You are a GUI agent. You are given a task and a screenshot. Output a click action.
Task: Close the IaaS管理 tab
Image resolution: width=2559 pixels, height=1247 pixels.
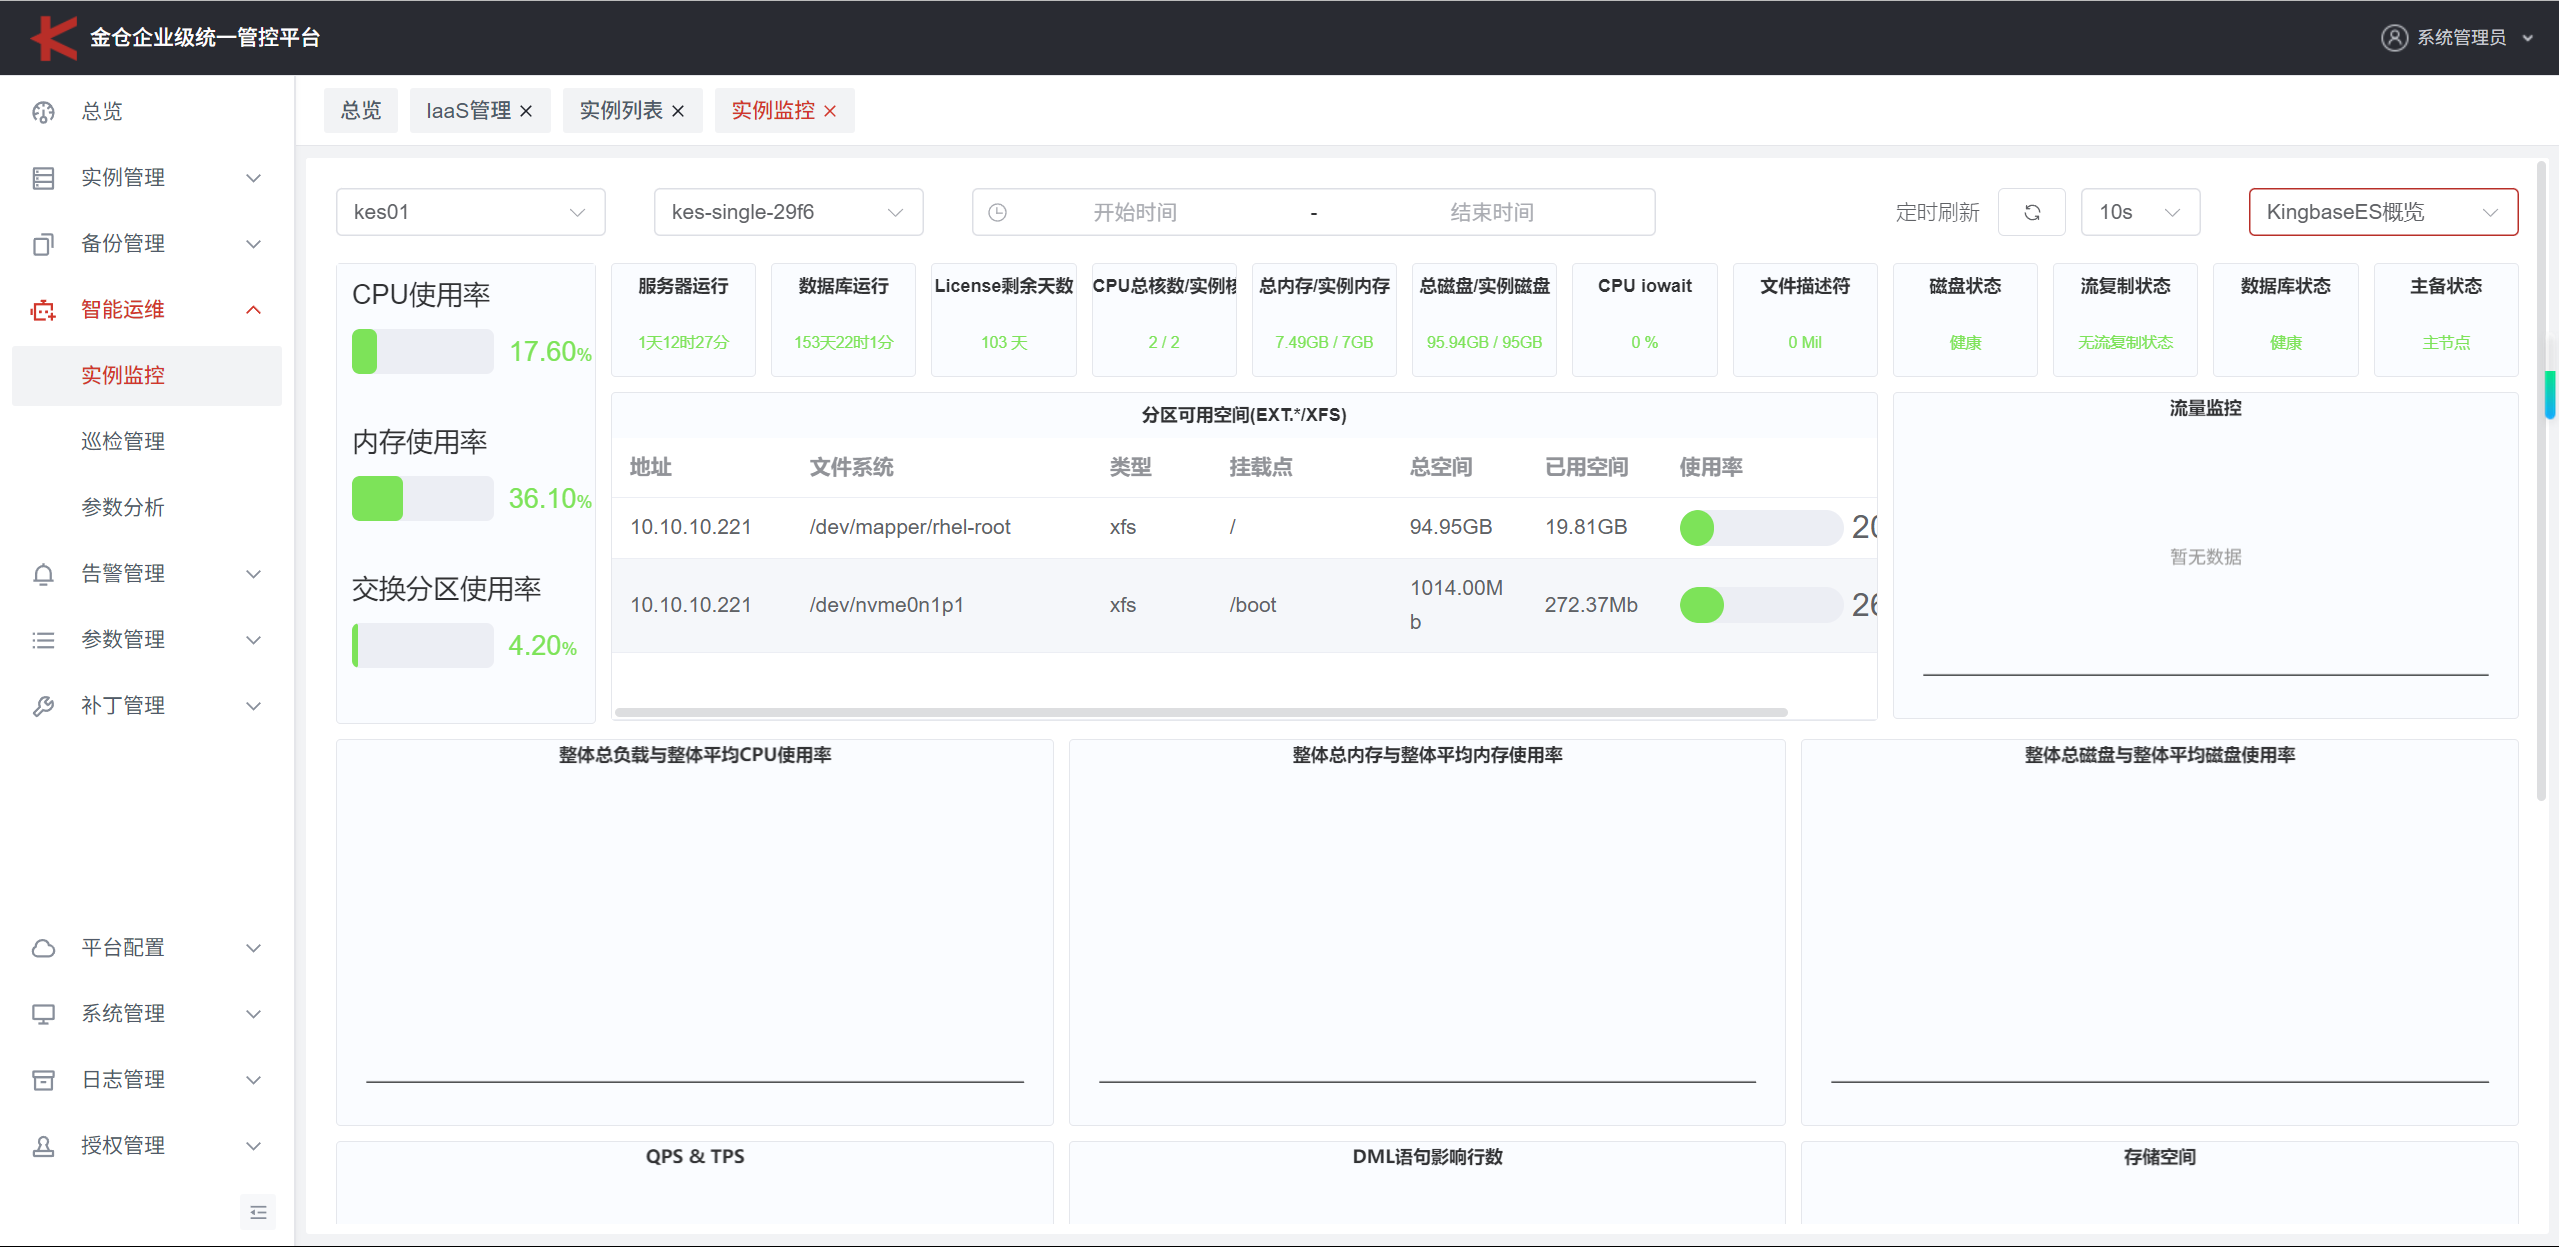pos(526,111)
